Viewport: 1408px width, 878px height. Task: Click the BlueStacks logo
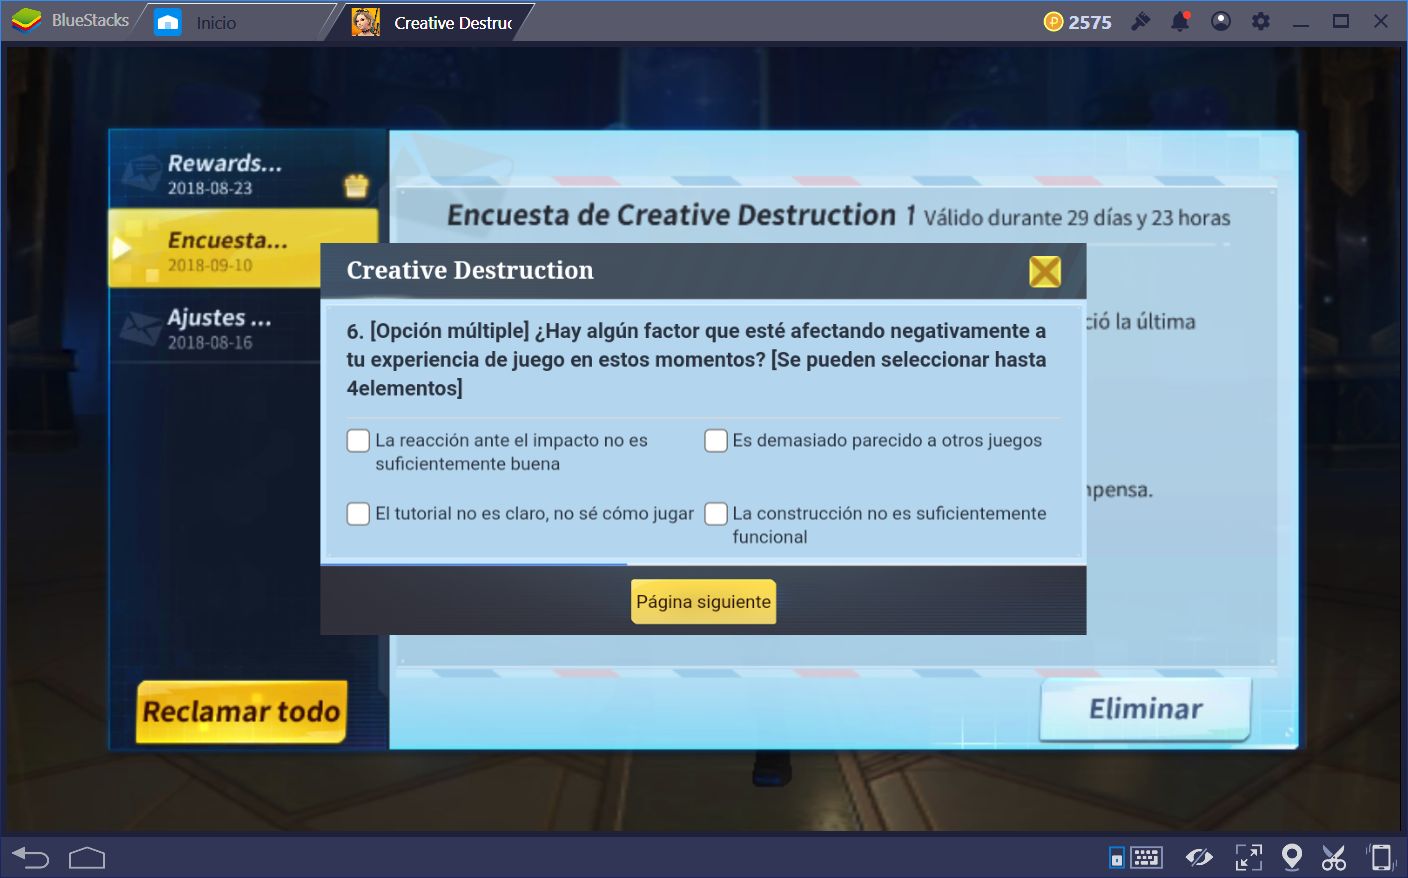[x=26, y=20]
